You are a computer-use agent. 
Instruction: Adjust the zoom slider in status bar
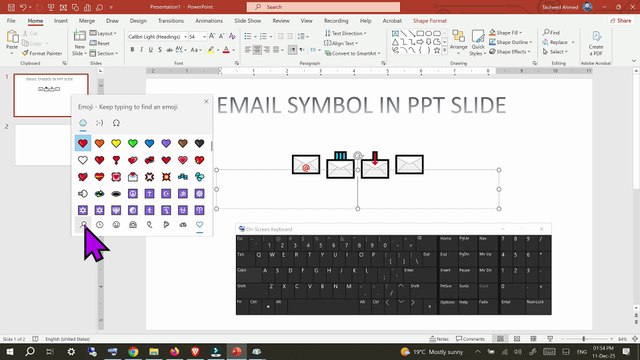click(x=584, y=339)
